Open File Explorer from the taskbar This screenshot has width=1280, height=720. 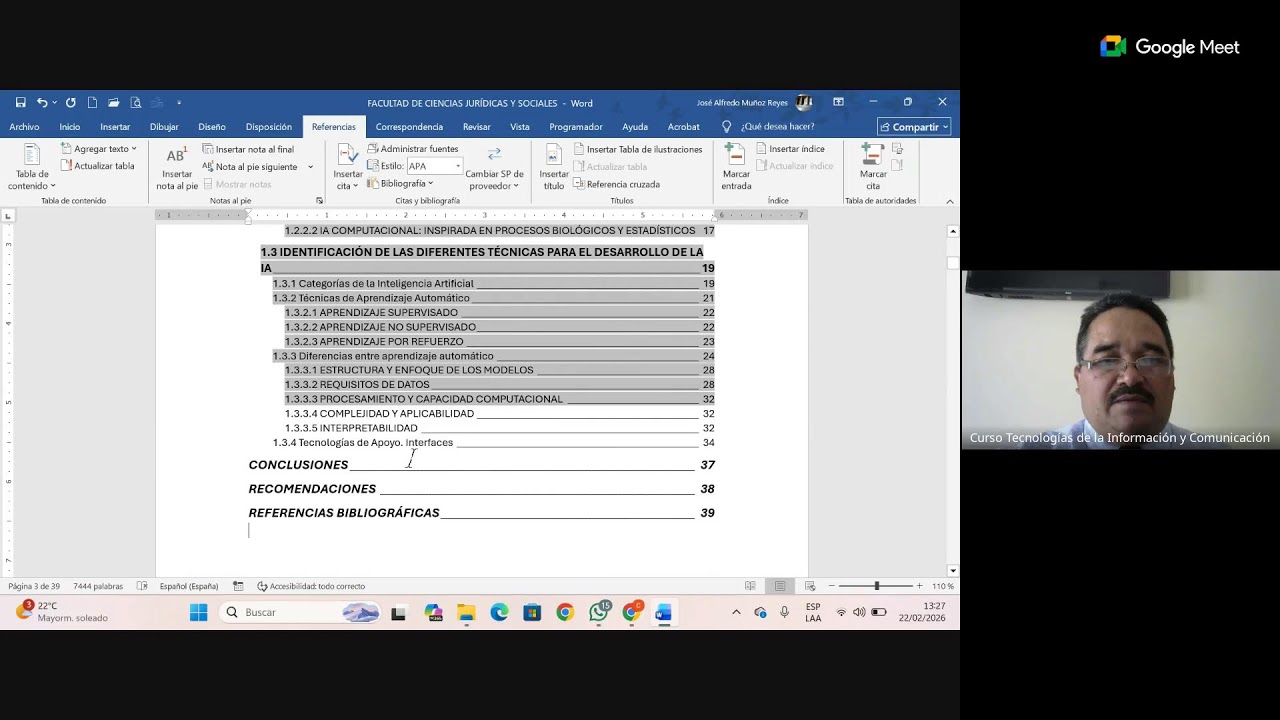(x=466, y=612)
